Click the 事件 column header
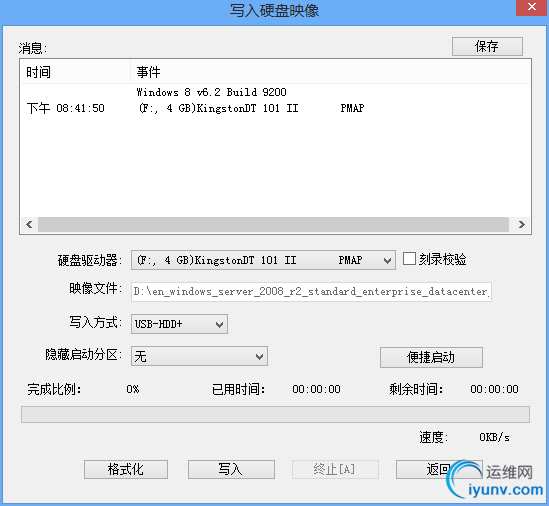This screenshot has height=506, width=549. click(x=331, y=72)
